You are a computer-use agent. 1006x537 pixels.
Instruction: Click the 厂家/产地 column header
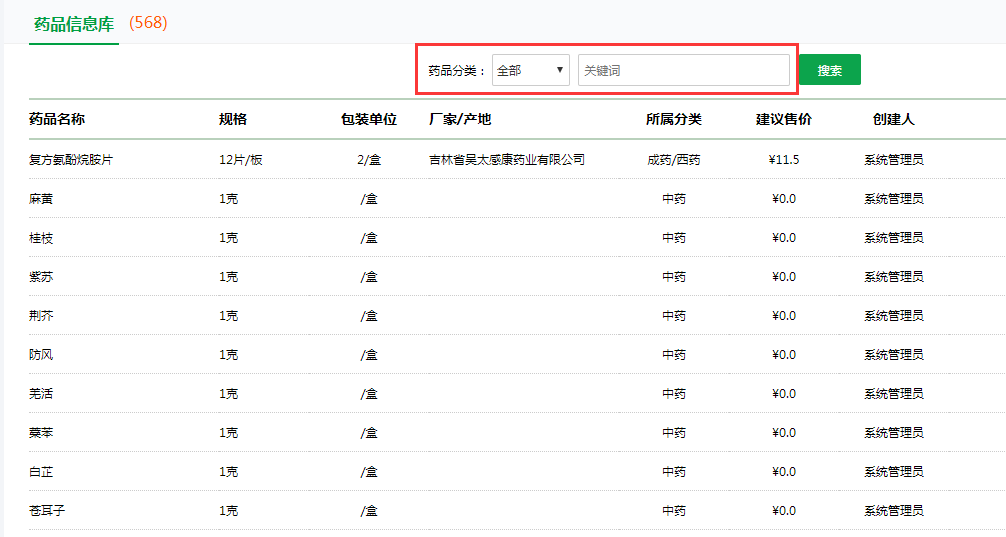(460, 119)
